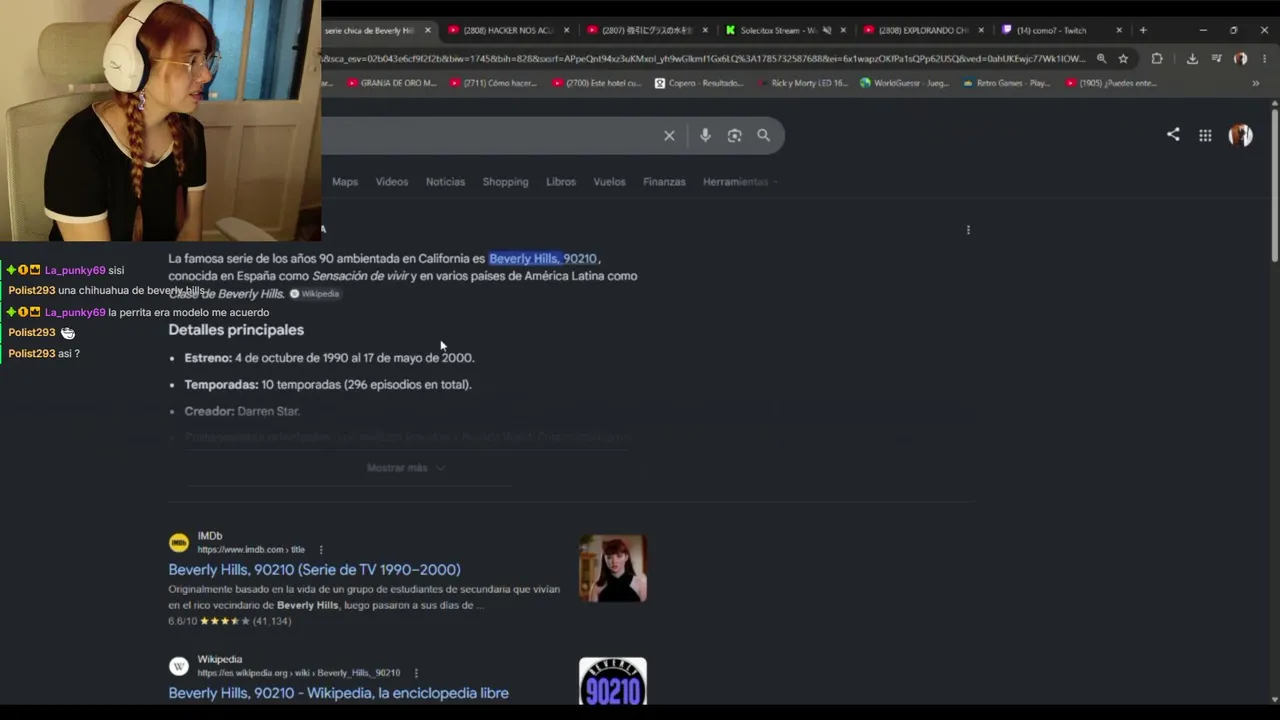1280x720 pixels.
Task: Open the 'Retro Games - Play...' bookmark
Action: (x=1006, y=83)
